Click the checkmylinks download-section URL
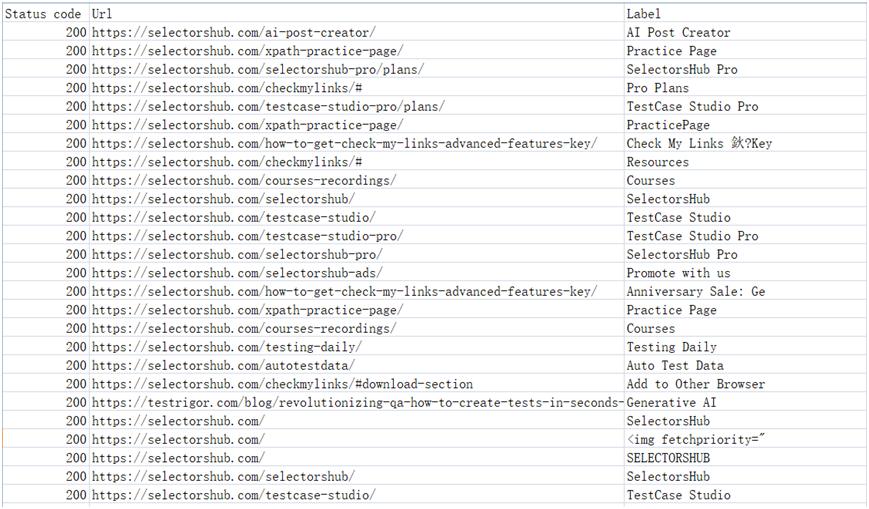The image size is (869, 509). [282, 384]
